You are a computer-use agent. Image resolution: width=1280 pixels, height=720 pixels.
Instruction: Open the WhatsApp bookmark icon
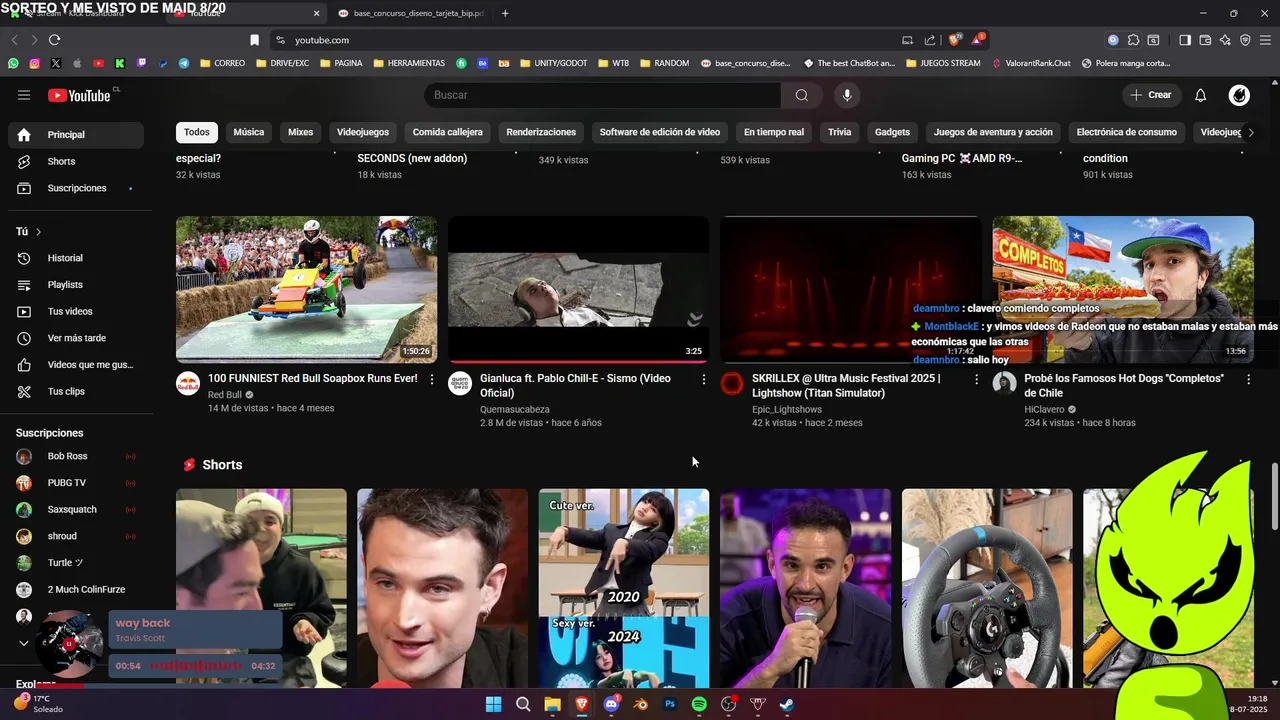pos(13,63)
